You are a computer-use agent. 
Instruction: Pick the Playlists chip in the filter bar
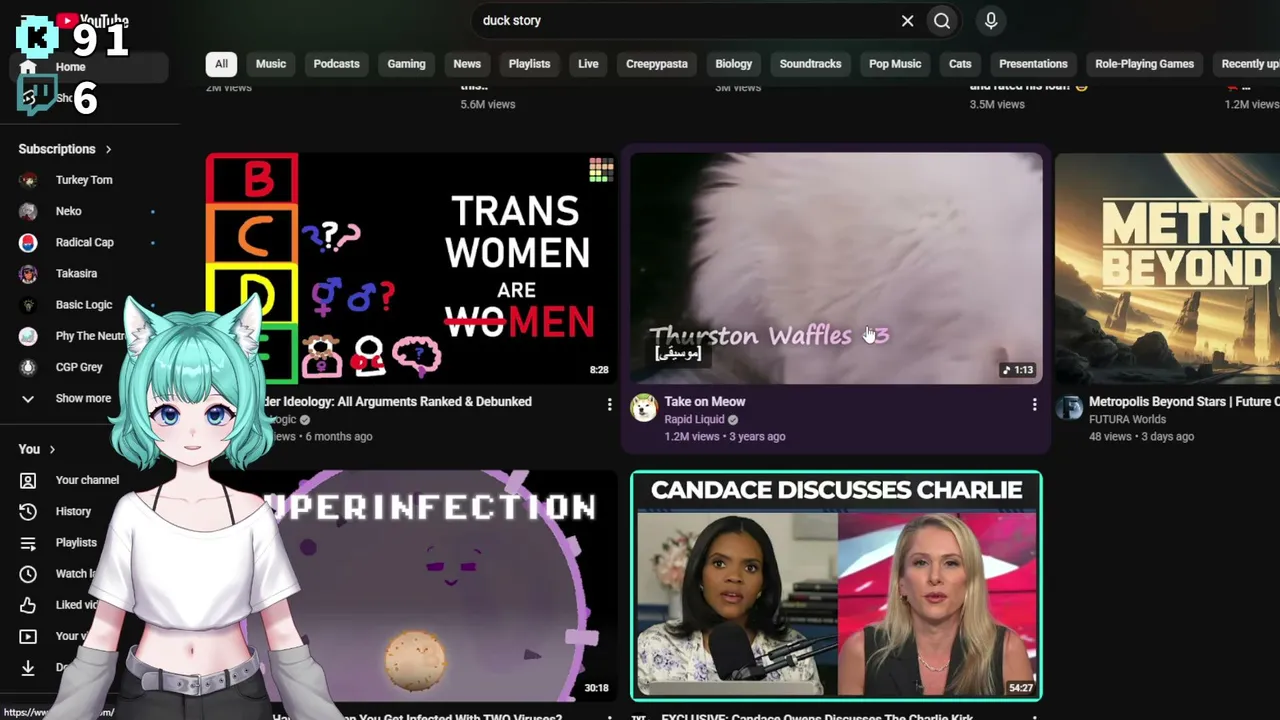[x=529, y=64]
